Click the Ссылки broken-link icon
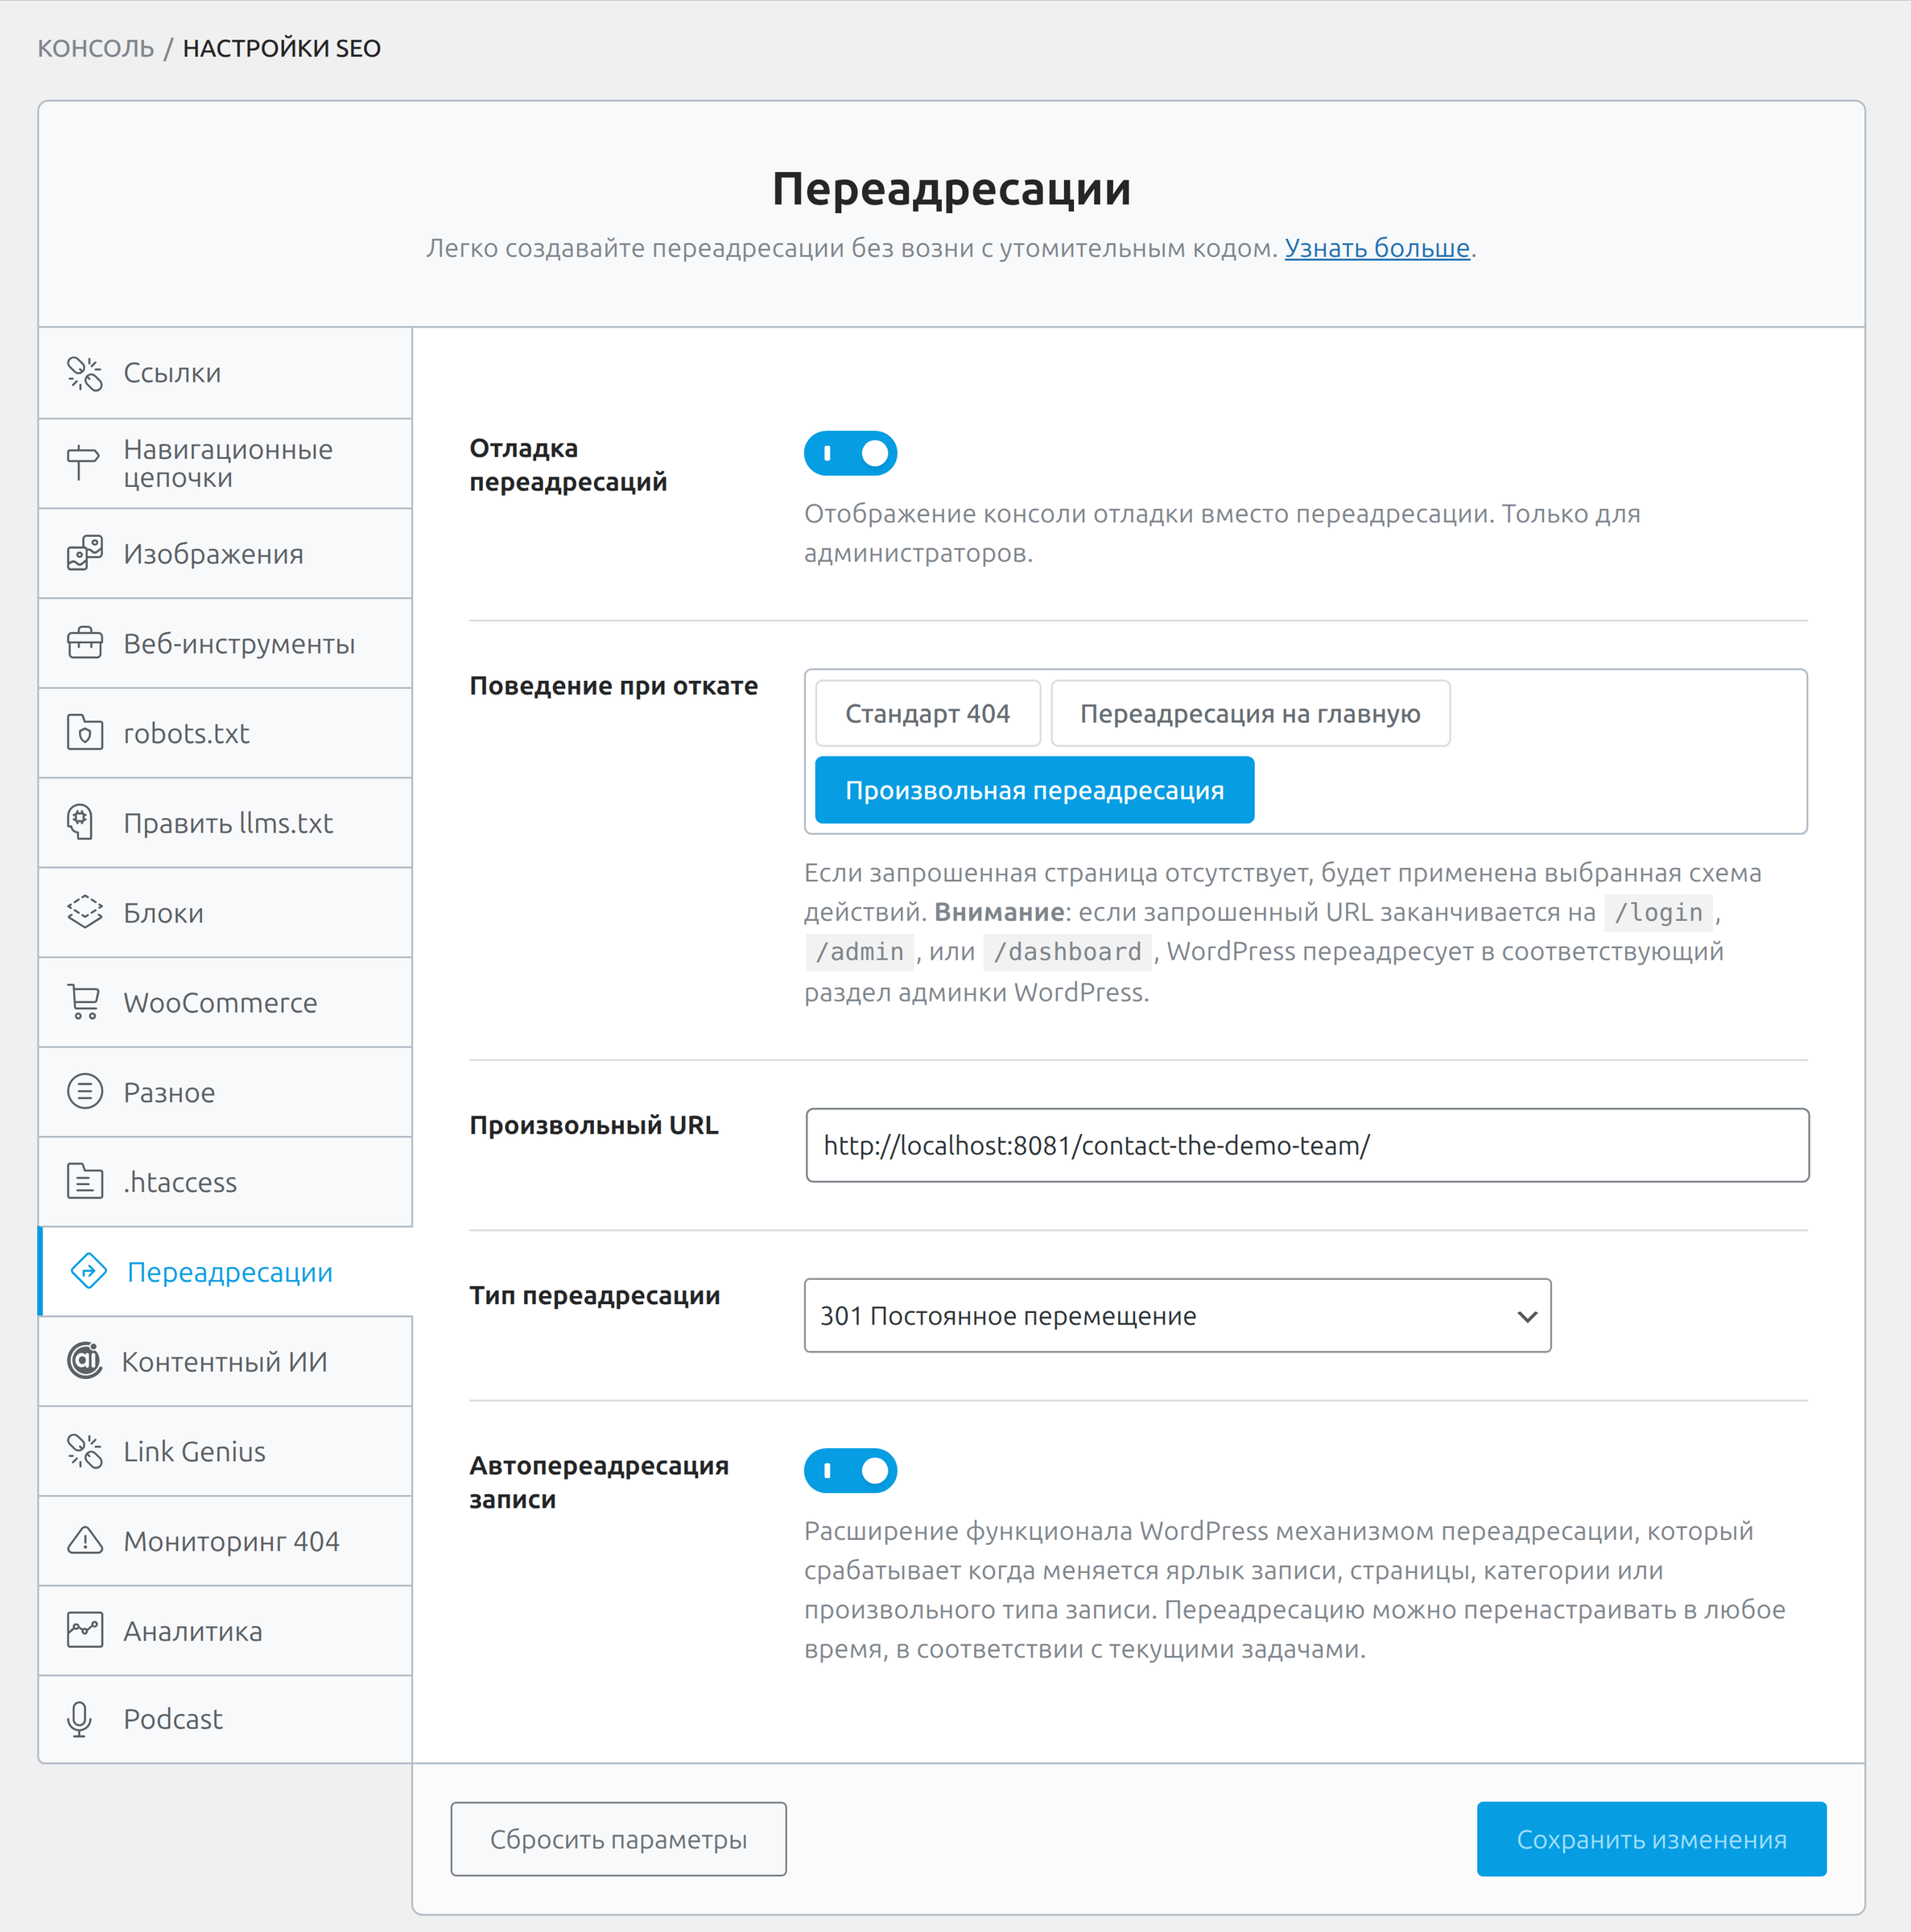 tap(85, 374)
